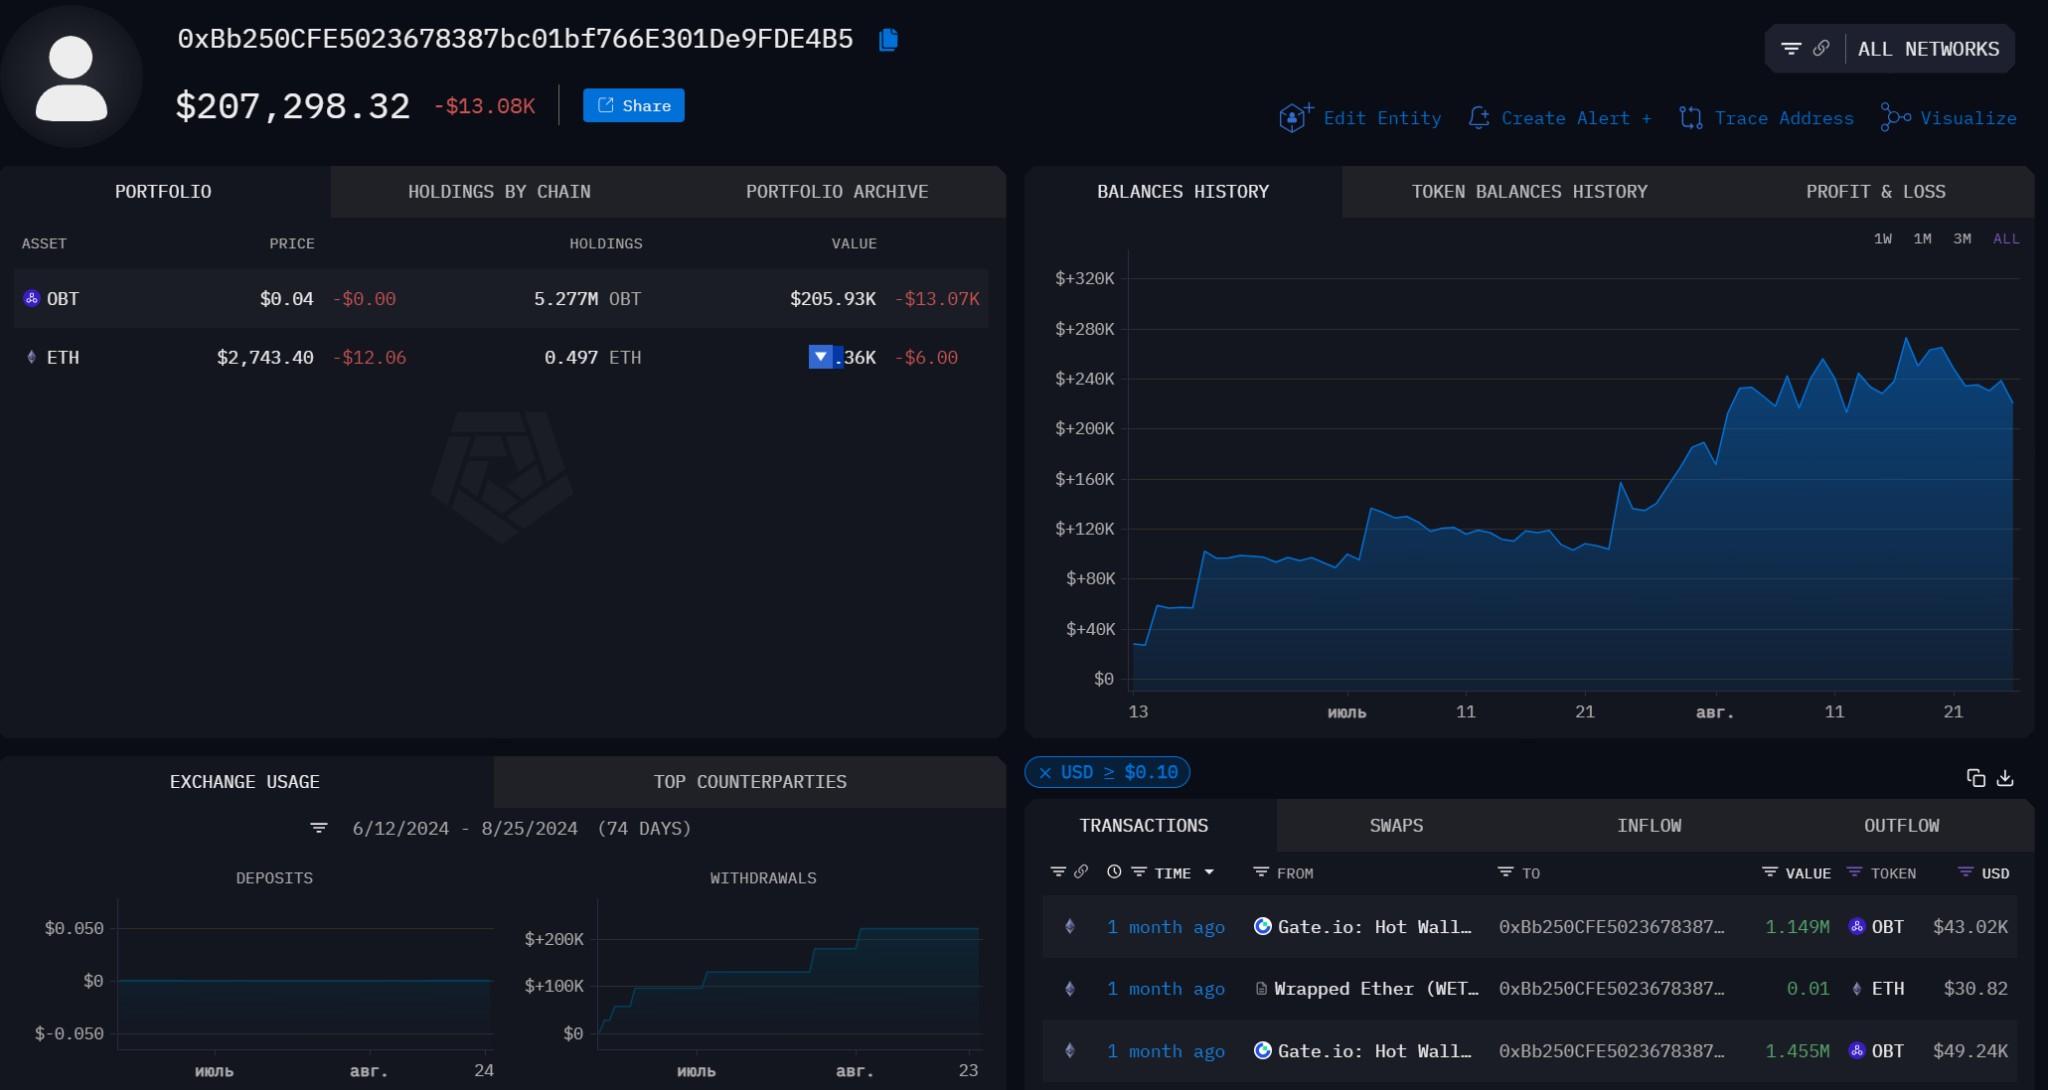The height and width of the screenshot is (1090, 2048).
Task: Remove the USD ≥ $0.10 filter chip
Action: pos(1045,772)
